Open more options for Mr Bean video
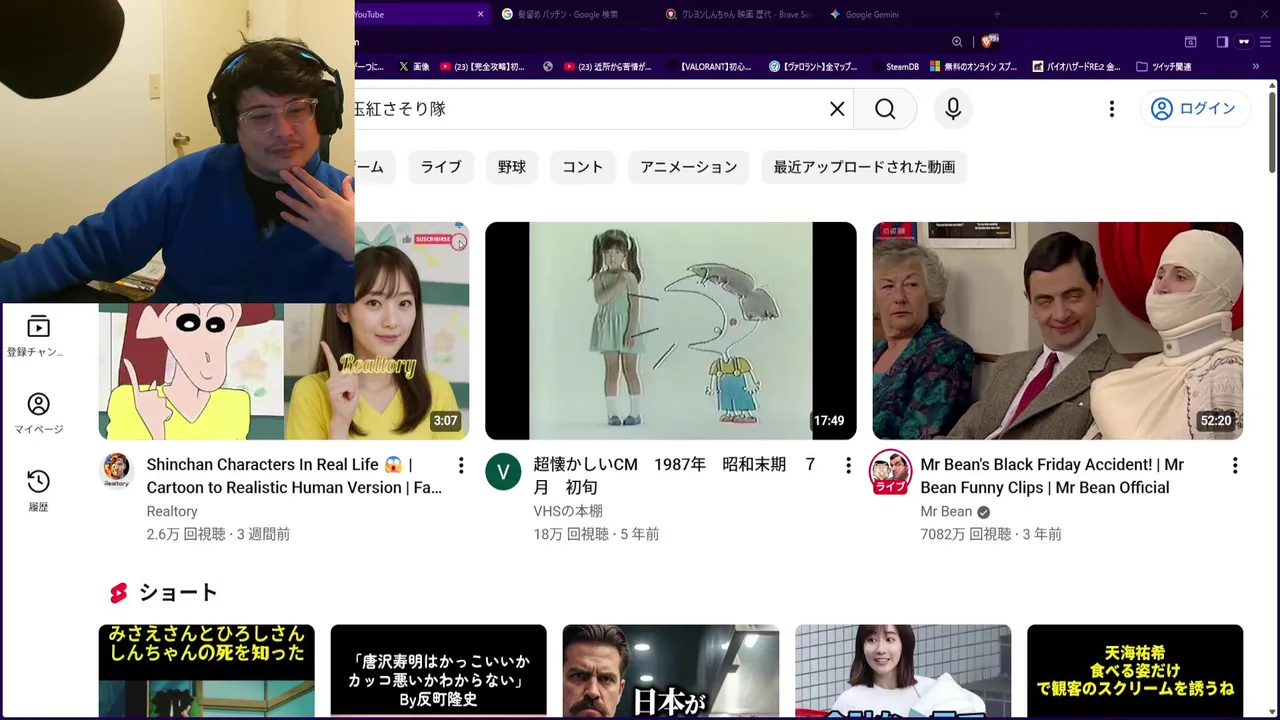Image resolution: width=1280 pixels, height=720 pixels. pos(1235,465)
